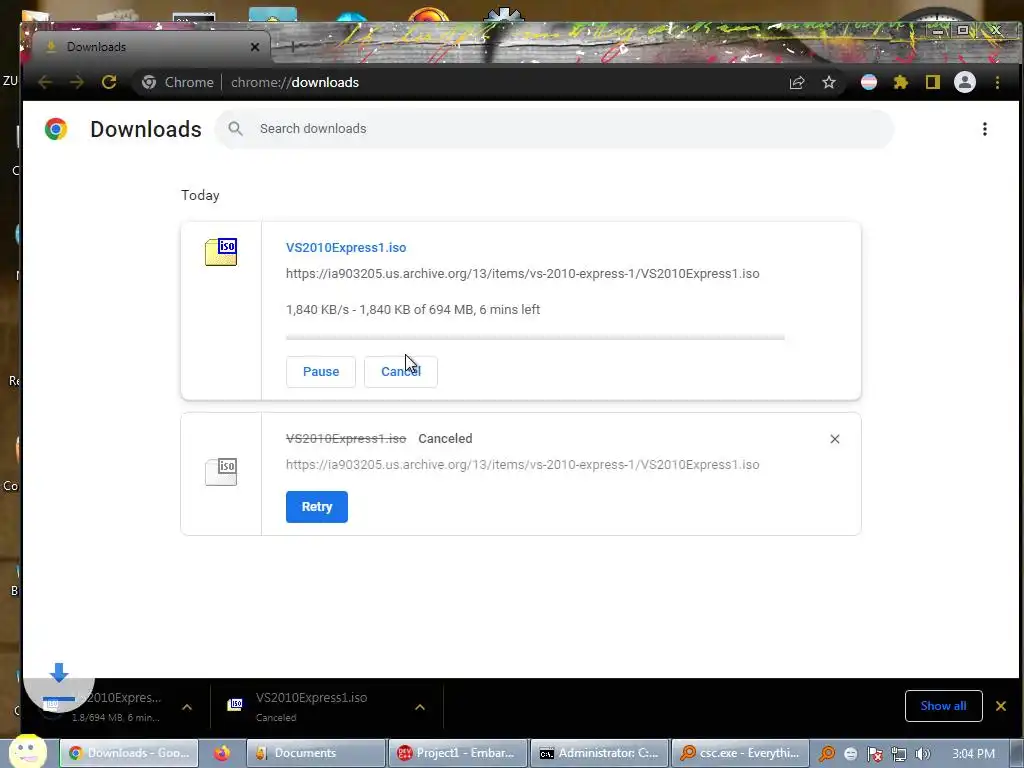Click the network tray icon
Viewport: 1024px width, 768px height.
[899, 754]
